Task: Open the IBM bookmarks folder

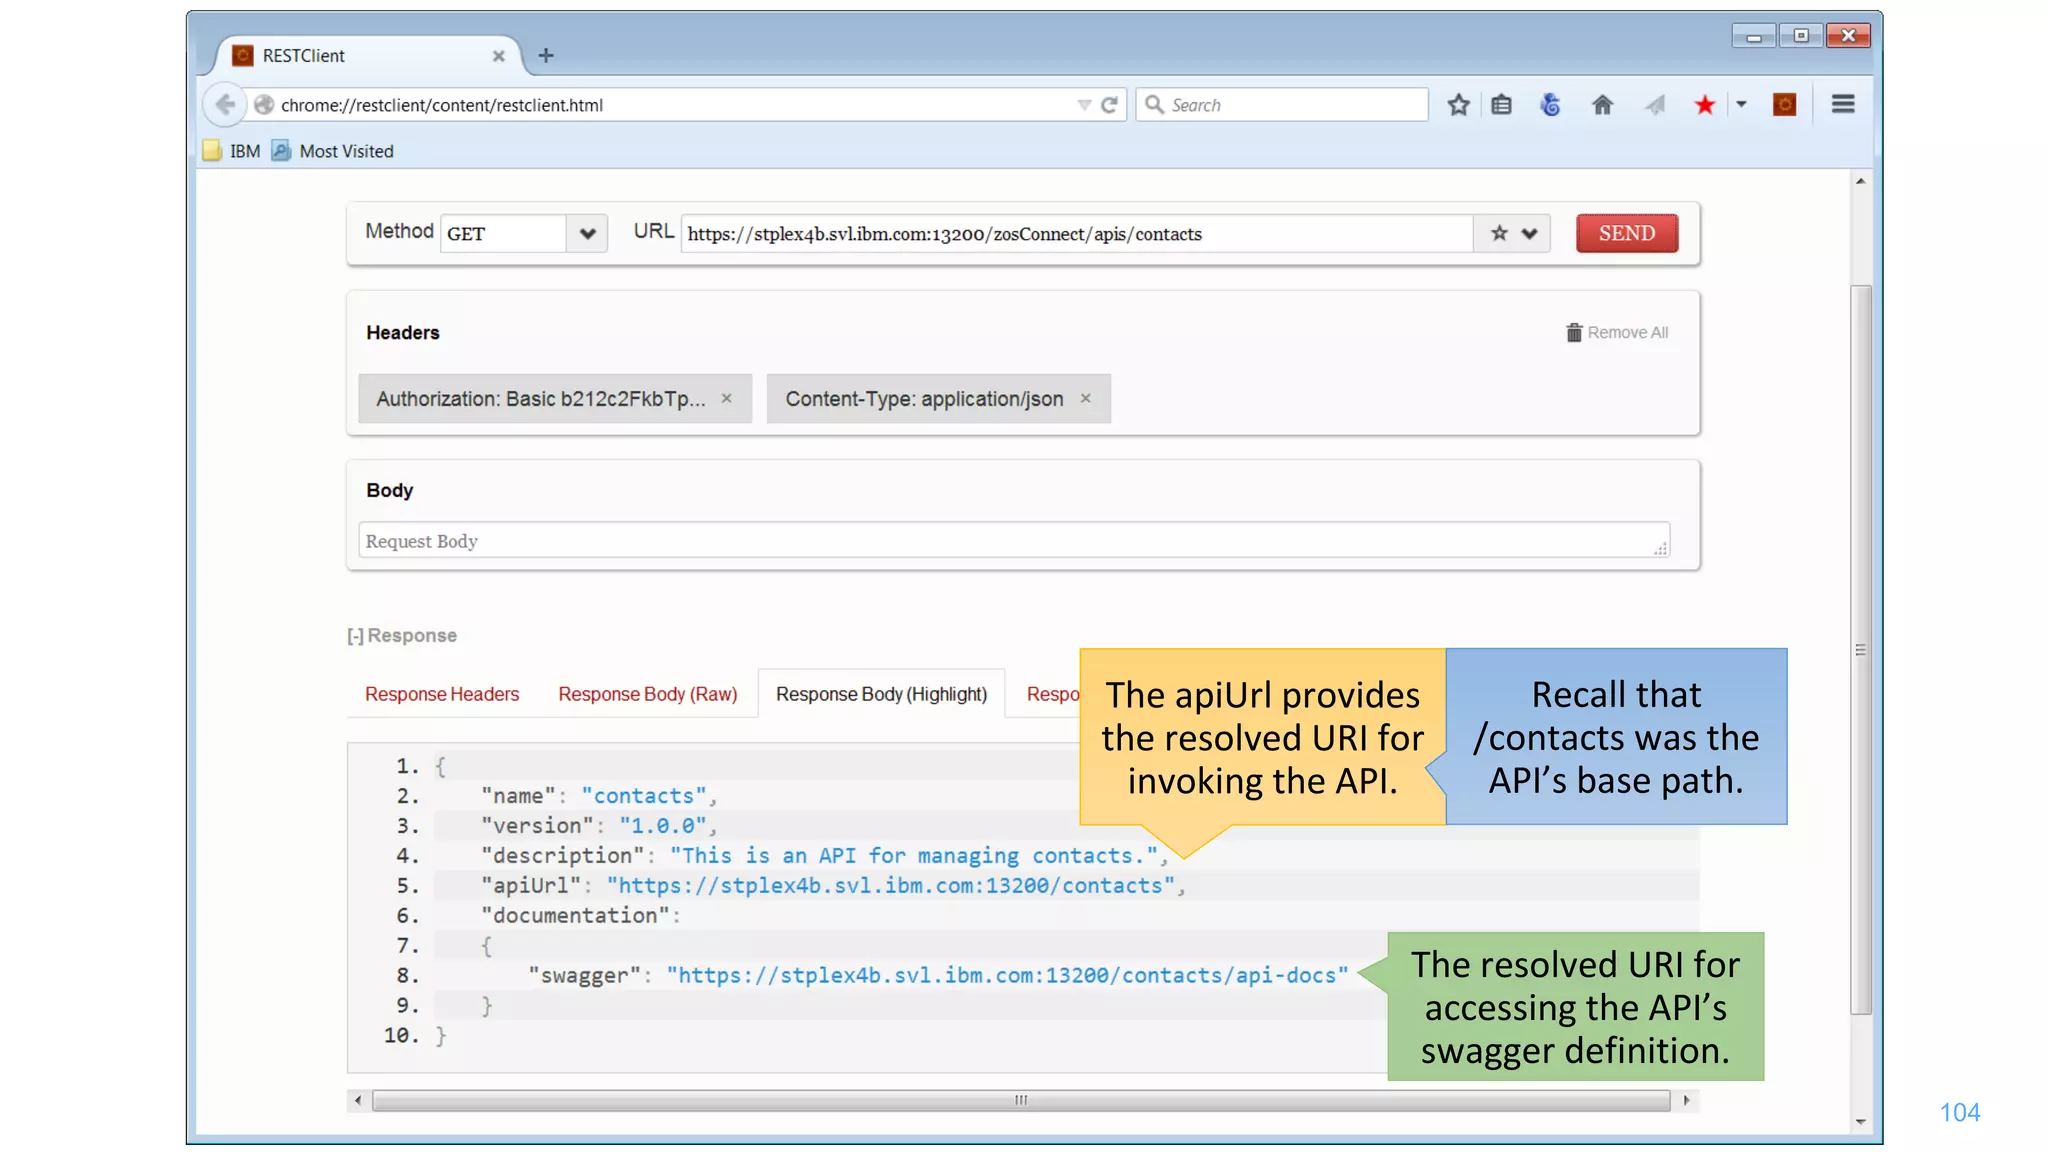Action: [232, 151]
